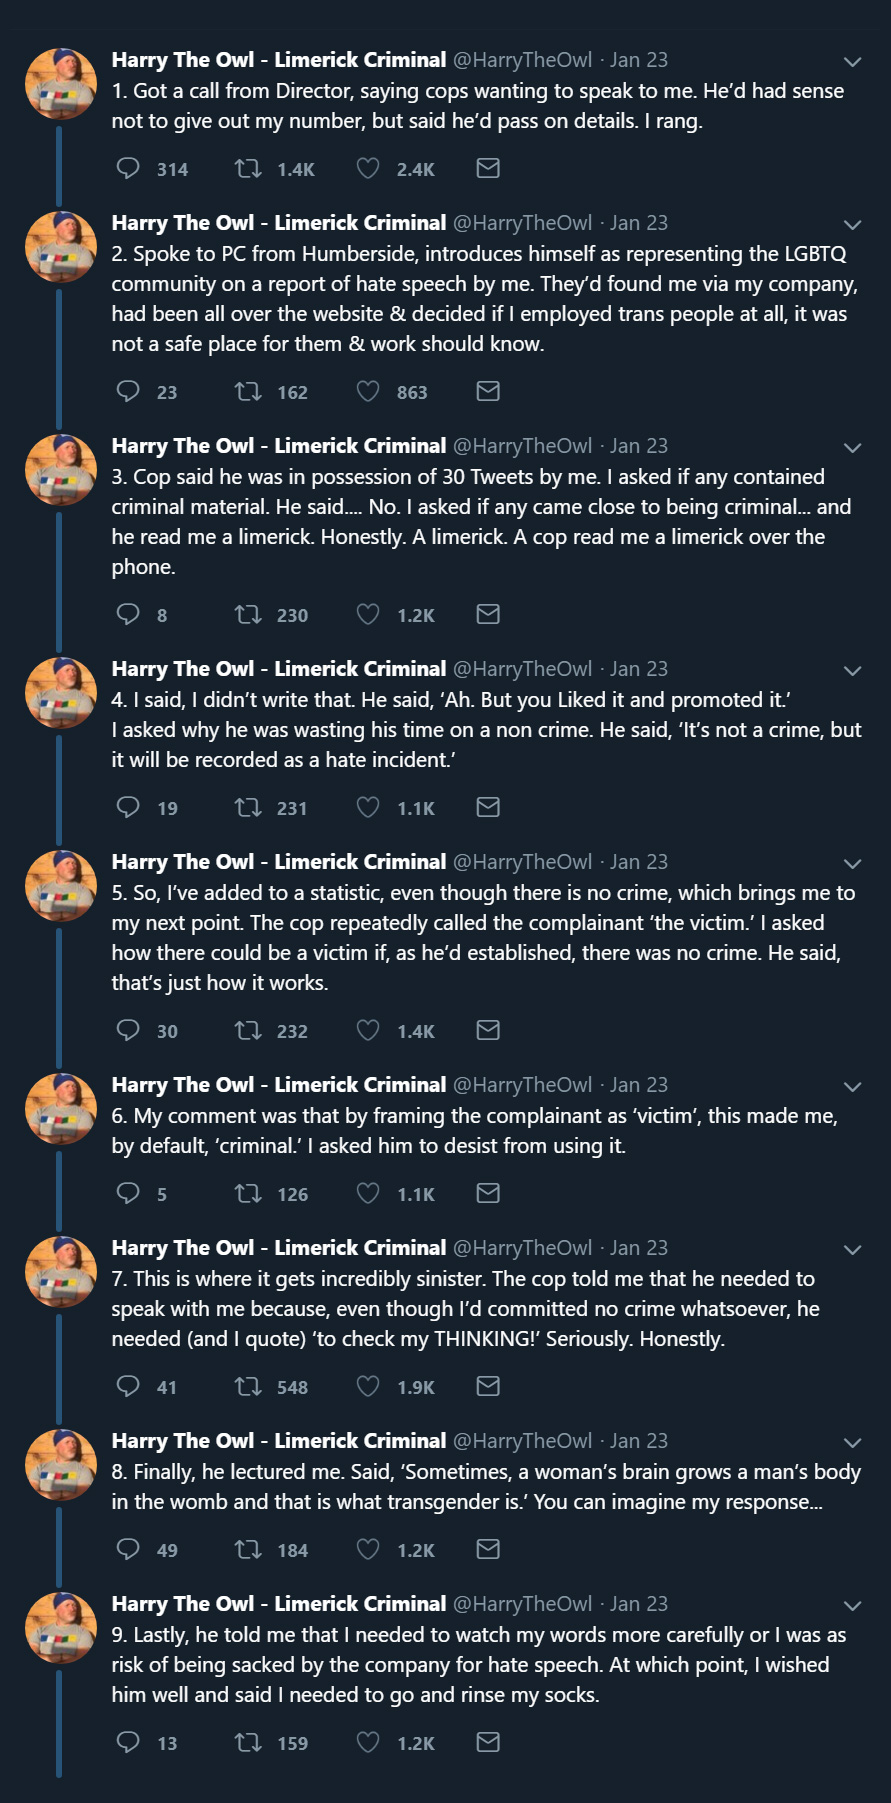Click the Jan 23 timestamp on tweet 3
The image size is (891, 1803).
coord(639,446)
